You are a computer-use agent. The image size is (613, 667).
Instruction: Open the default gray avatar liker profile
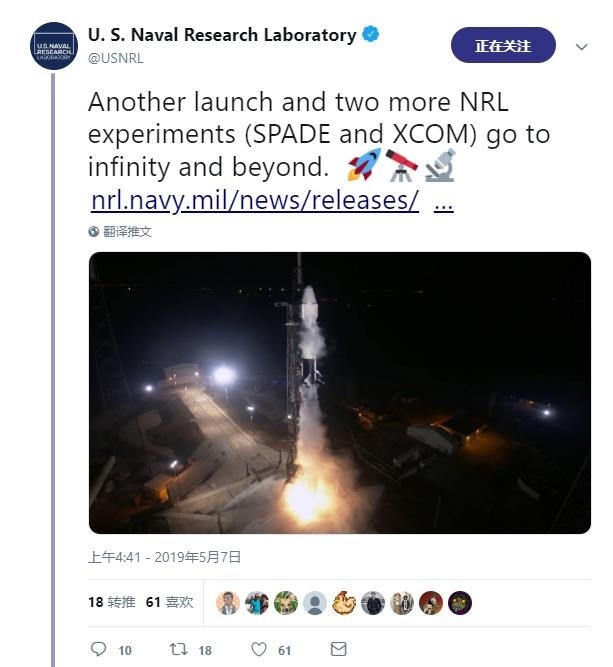(314, 602)
